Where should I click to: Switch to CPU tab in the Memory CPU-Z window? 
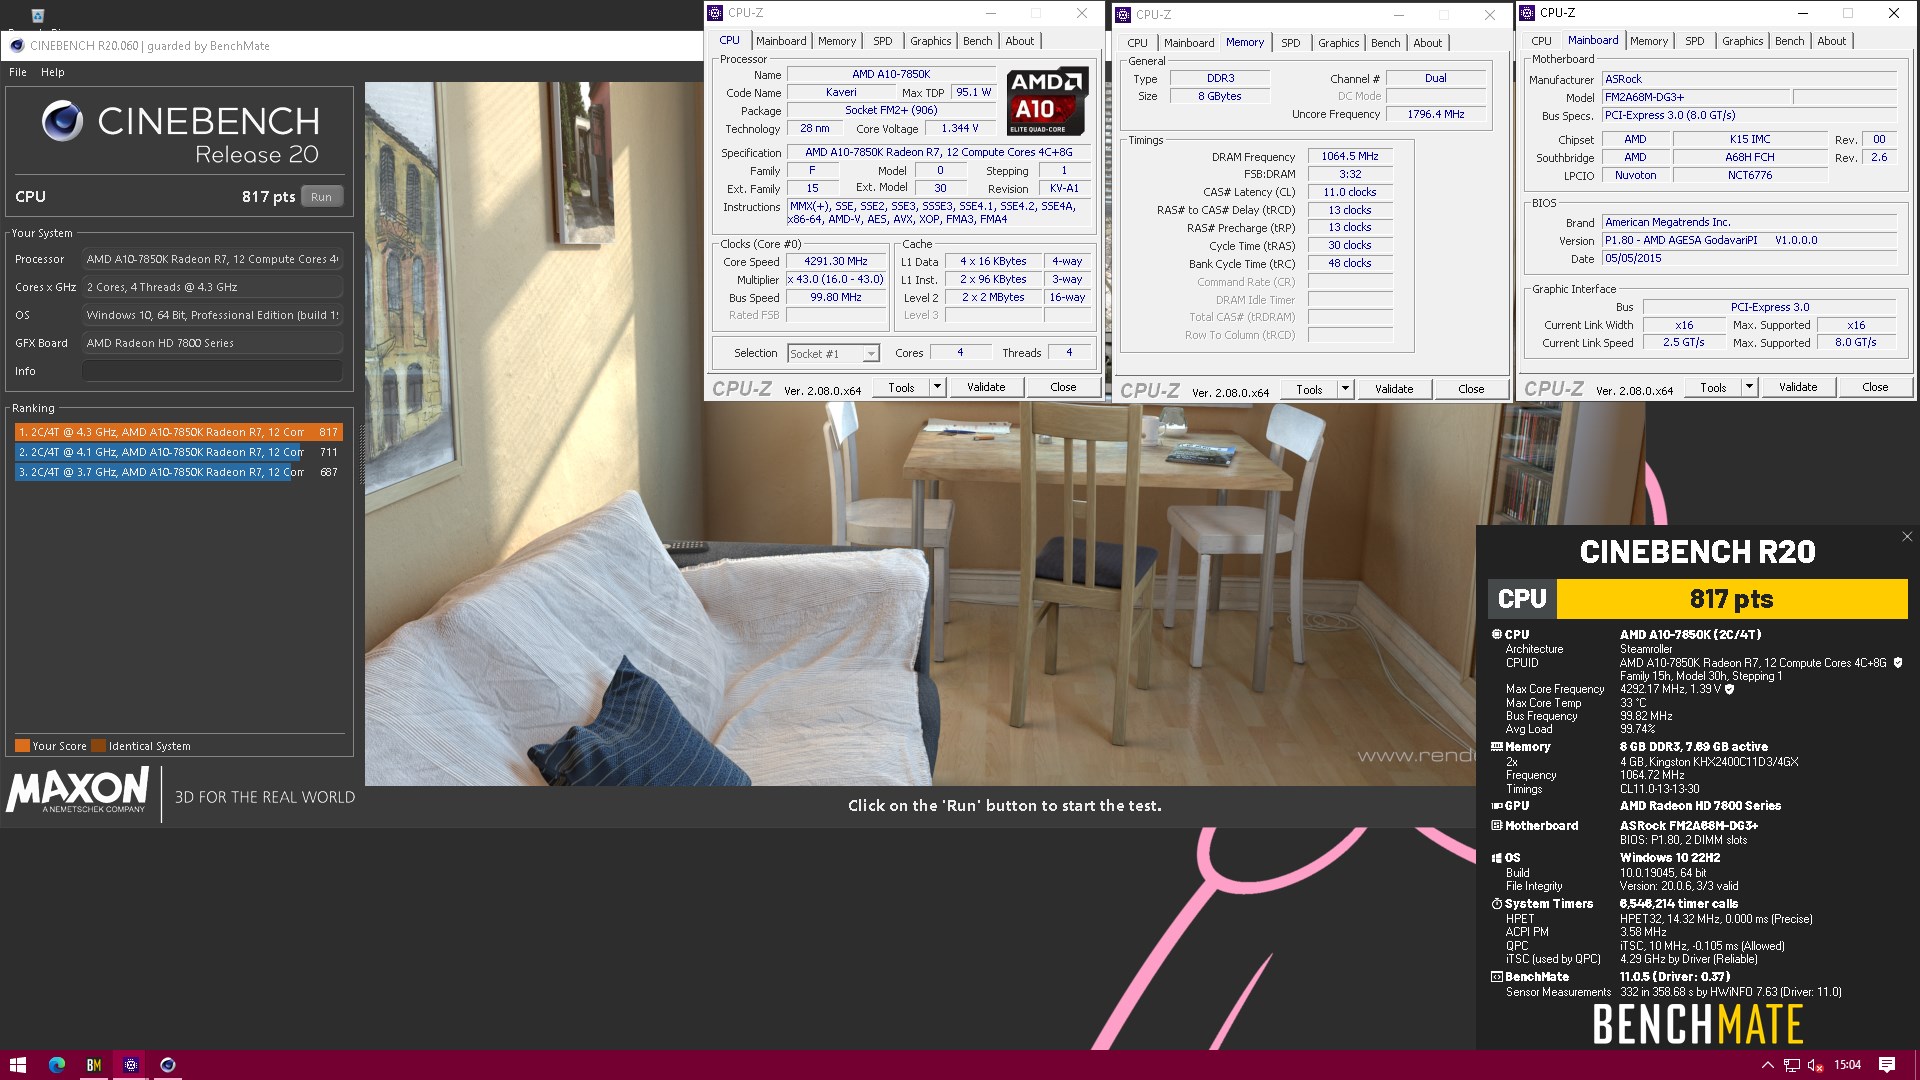tap(1137, 43)
